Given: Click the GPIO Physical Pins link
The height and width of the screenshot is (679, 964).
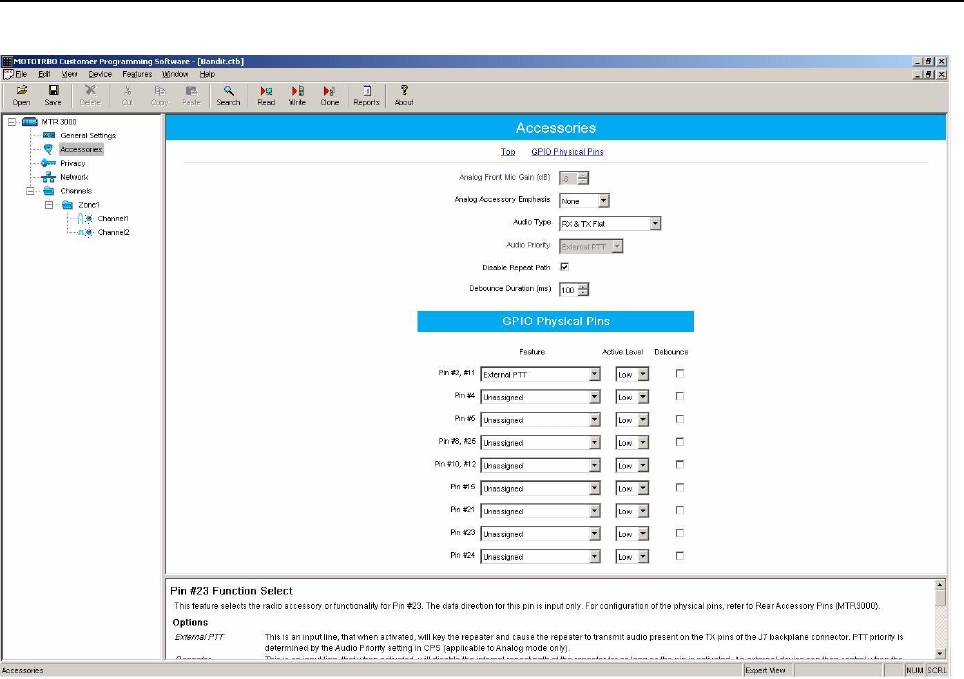Looking at the screenshot, I should click(x=567, y=151).
